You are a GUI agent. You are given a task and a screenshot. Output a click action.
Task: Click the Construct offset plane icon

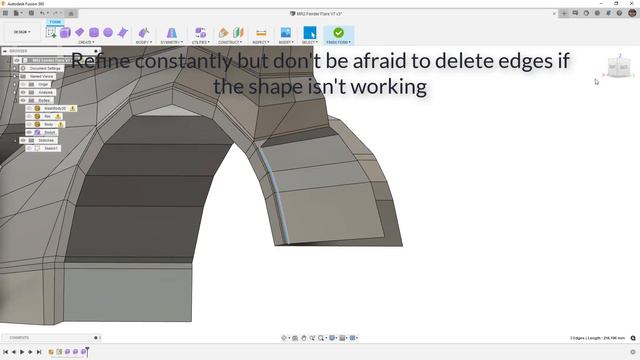[x=223, y=32]
